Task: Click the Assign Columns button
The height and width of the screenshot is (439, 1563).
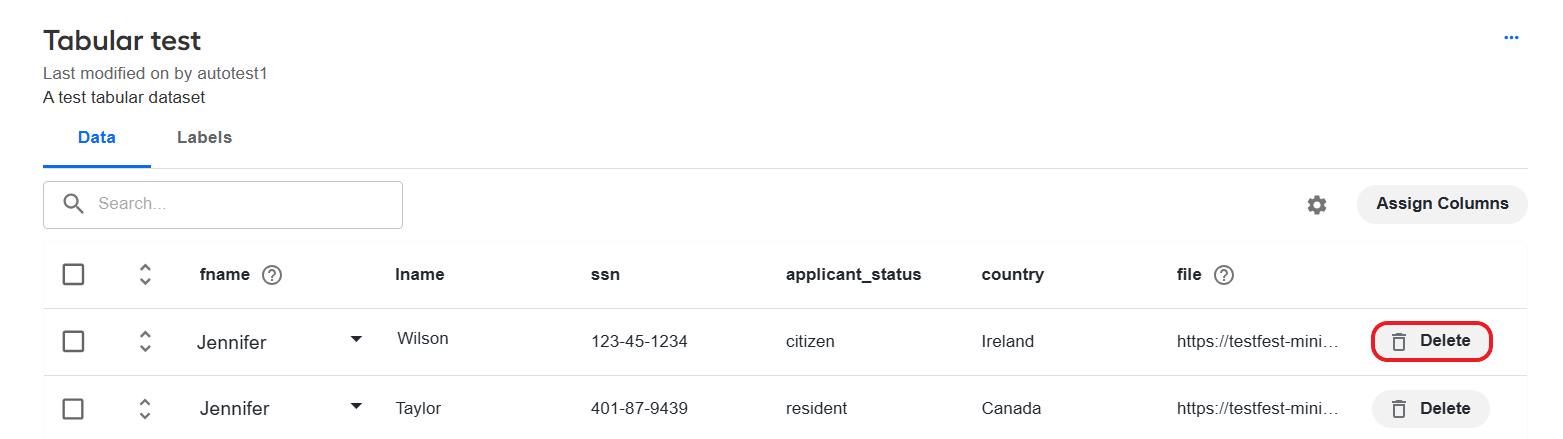Action: point(1442,204)
